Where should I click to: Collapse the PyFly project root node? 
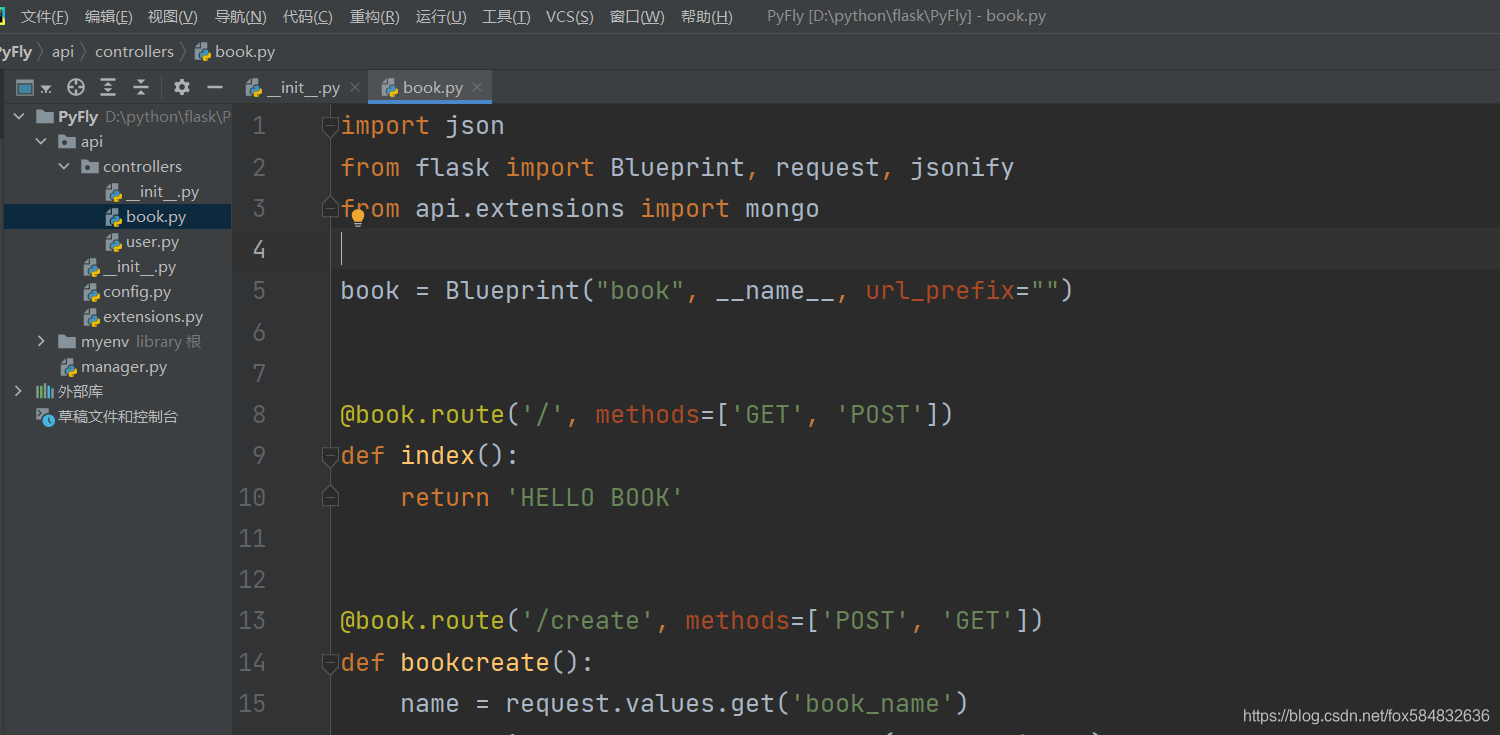click(19, 117)
